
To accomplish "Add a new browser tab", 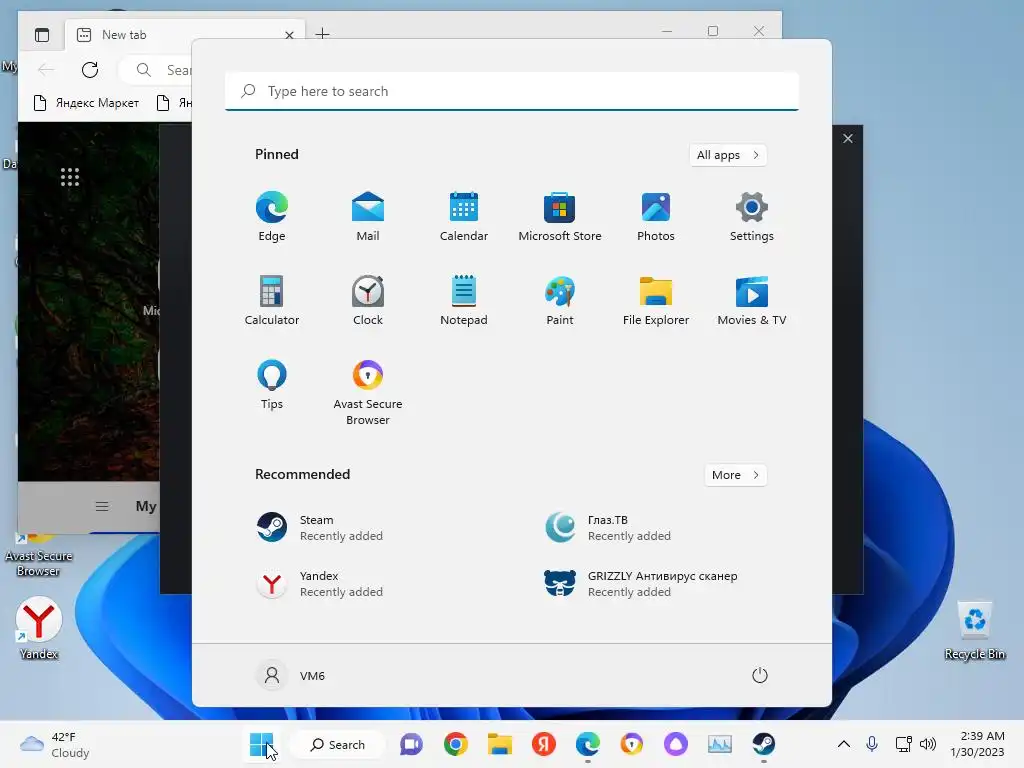I will point(323,33).
